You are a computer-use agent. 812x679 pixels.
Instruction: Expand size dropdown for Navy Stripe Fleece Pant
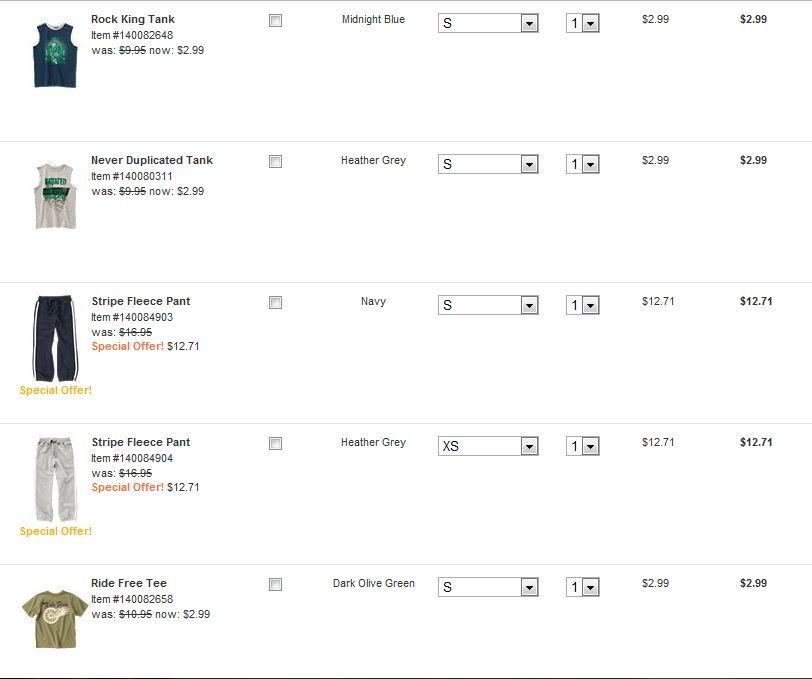[x=488, y=305]
